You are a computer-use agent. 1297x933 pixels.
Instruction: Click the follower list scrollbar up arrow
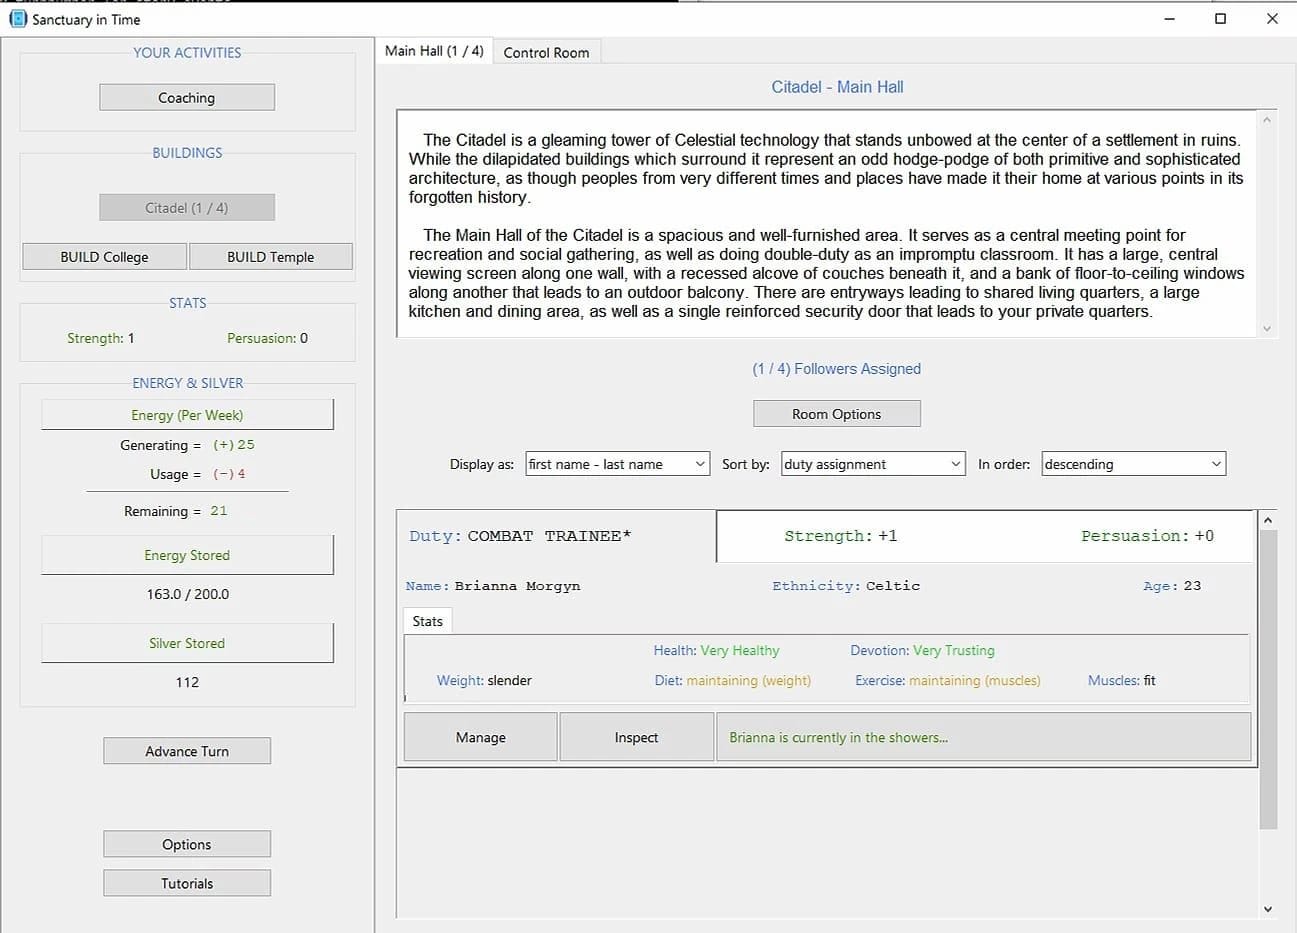pos(1268,520)
